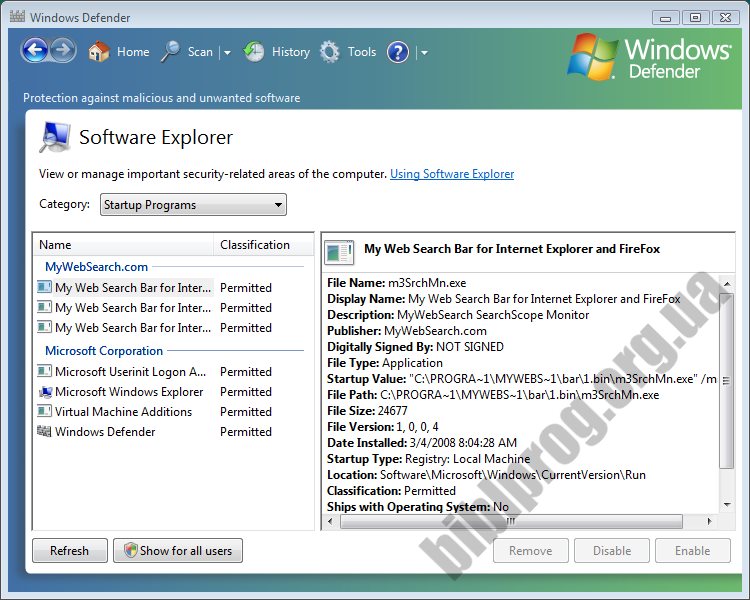Open the Tools gear icon

(330, 51)
